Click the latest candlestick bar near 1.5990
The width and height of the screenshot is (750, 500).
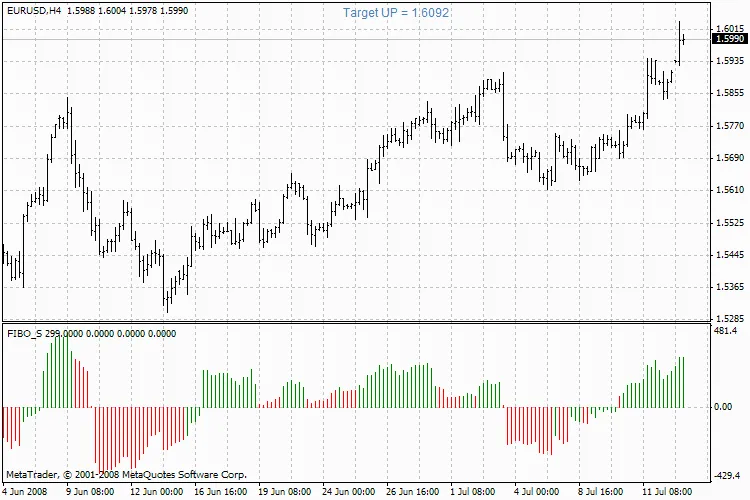[x=684, y=39]
